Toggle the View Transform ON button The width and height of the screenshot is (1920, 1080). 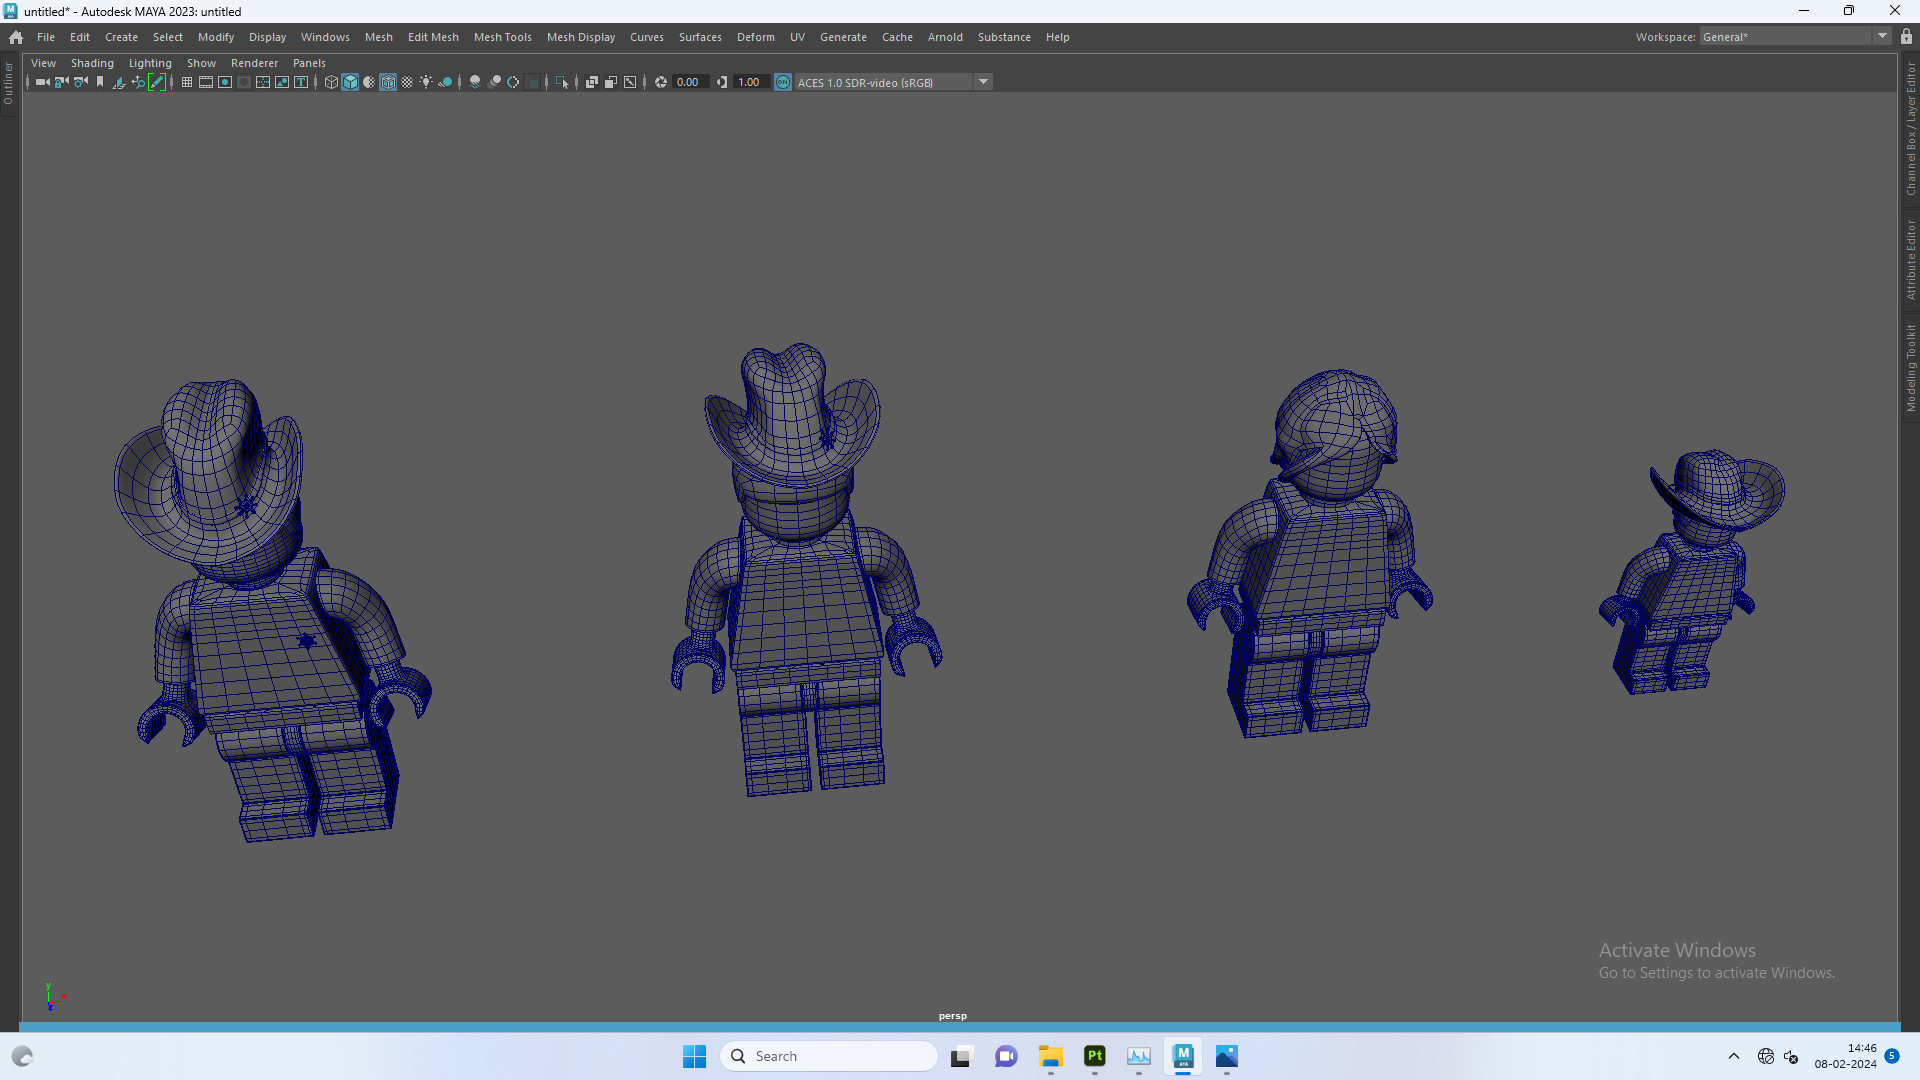[783, 82]
